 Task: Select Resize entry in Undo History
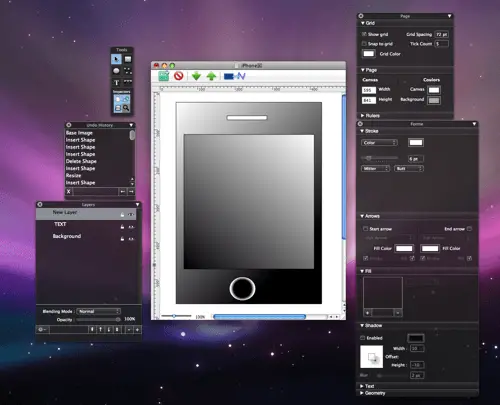click(73, 175)
